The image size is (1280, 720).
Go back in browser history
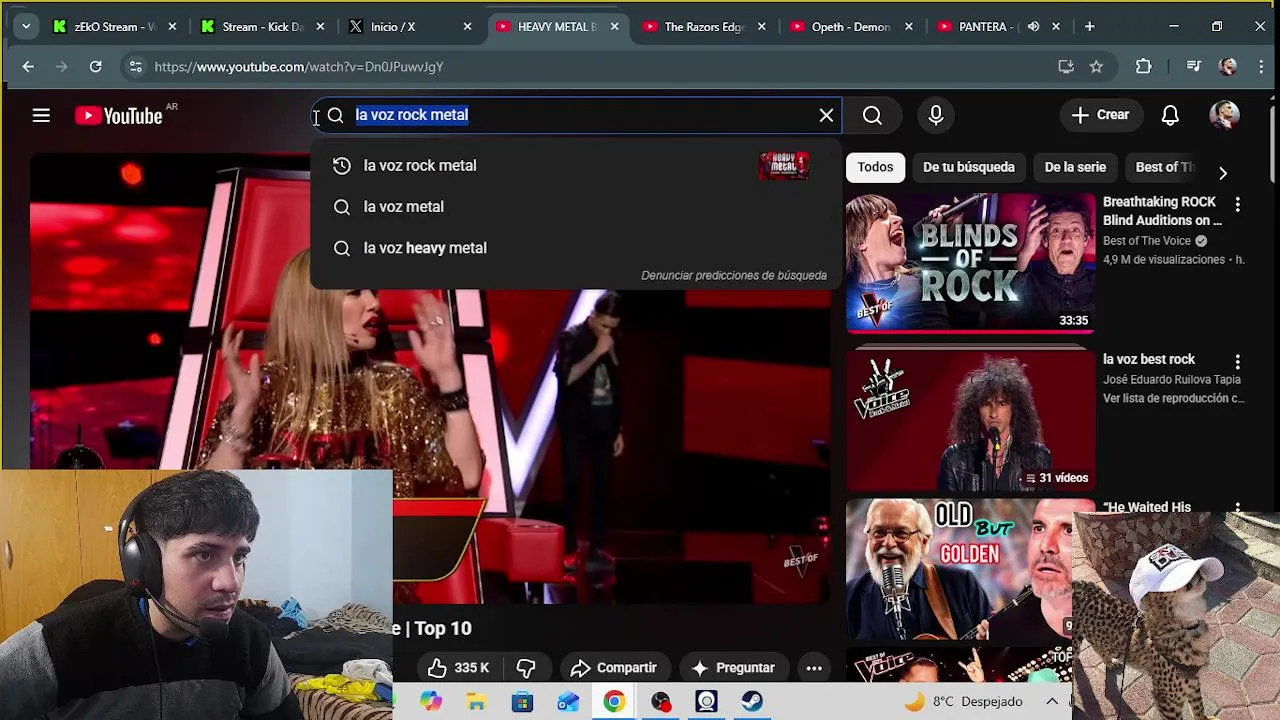[28, 66]
